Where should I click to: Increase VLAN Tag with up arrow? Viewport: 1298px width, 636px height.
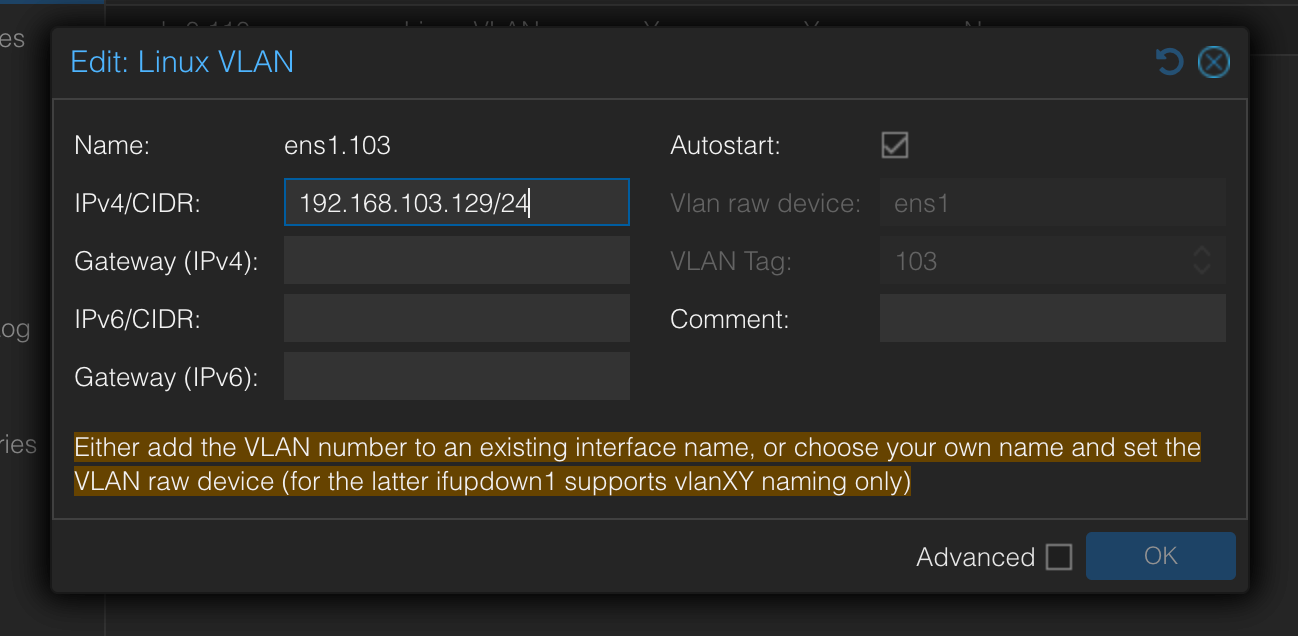pos(1203,251)
